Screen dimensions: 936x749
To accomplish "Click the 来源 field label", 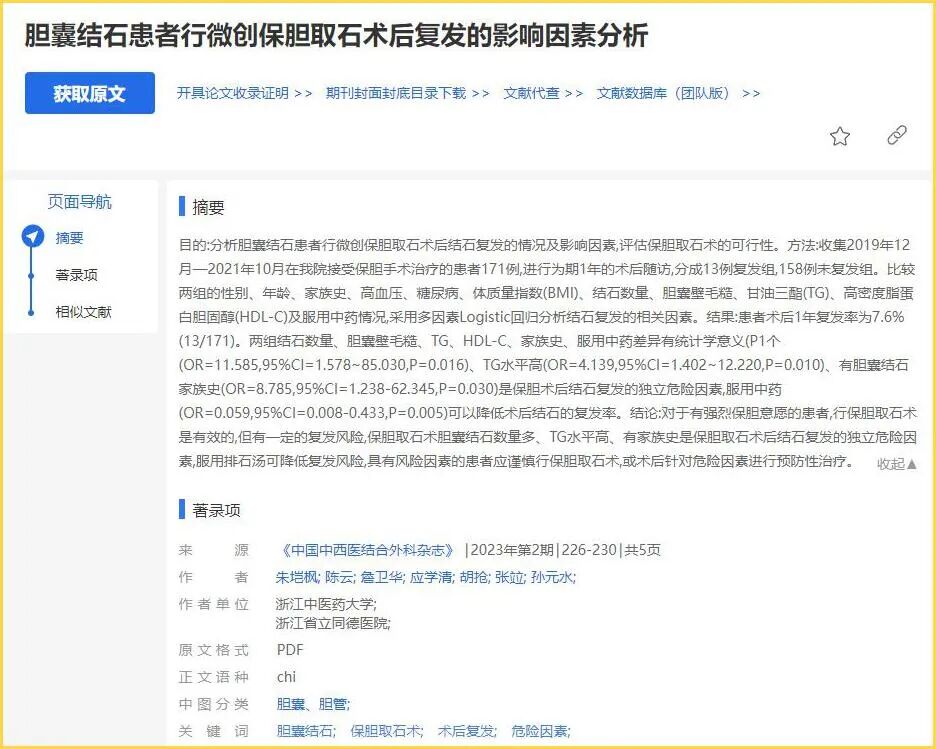I will click(x=213, y=550).
